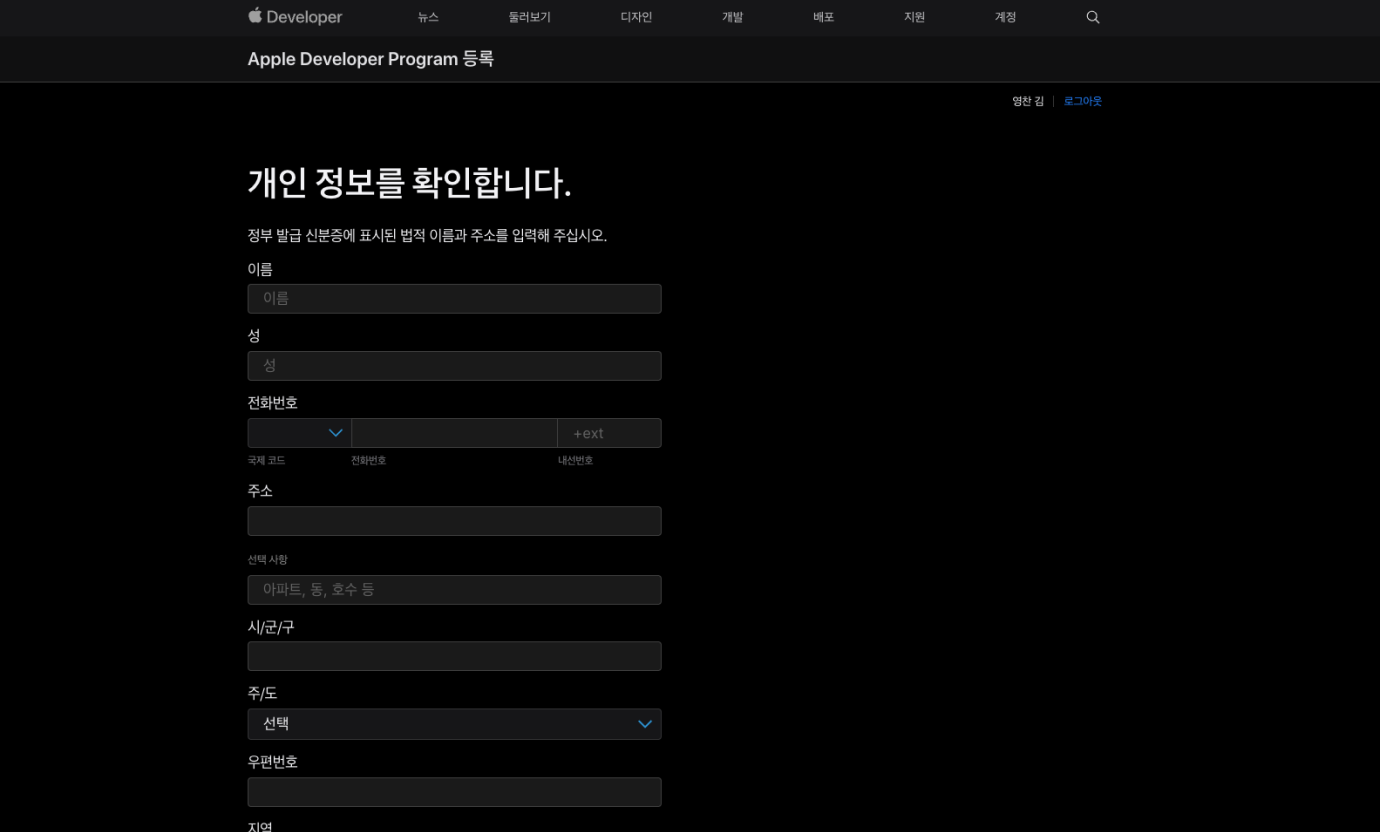Click into the 전화번호 number field
1380x832 pixels.
454,433
